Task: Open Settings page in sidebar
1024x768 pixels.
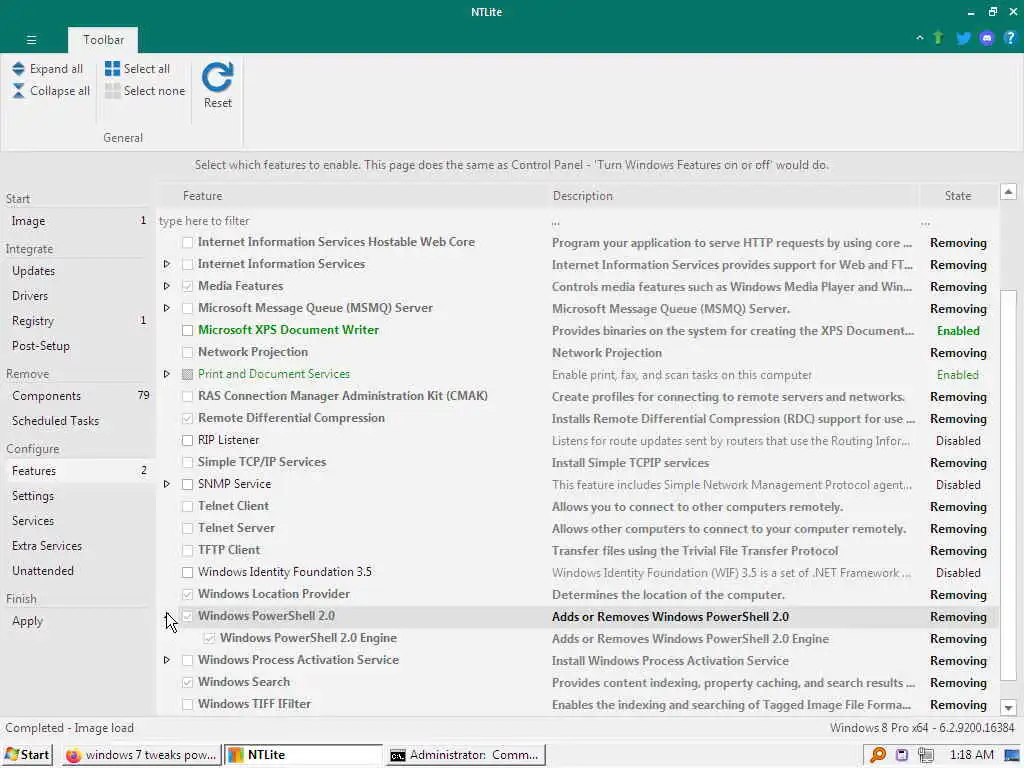Action: point(78,496)
